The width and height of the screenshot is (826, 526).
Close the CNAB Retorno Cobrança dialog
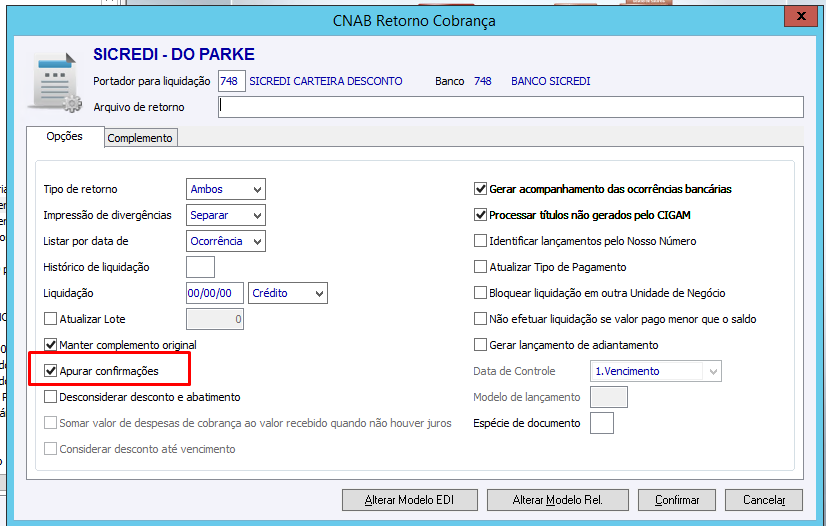click(x=801, y=16)
